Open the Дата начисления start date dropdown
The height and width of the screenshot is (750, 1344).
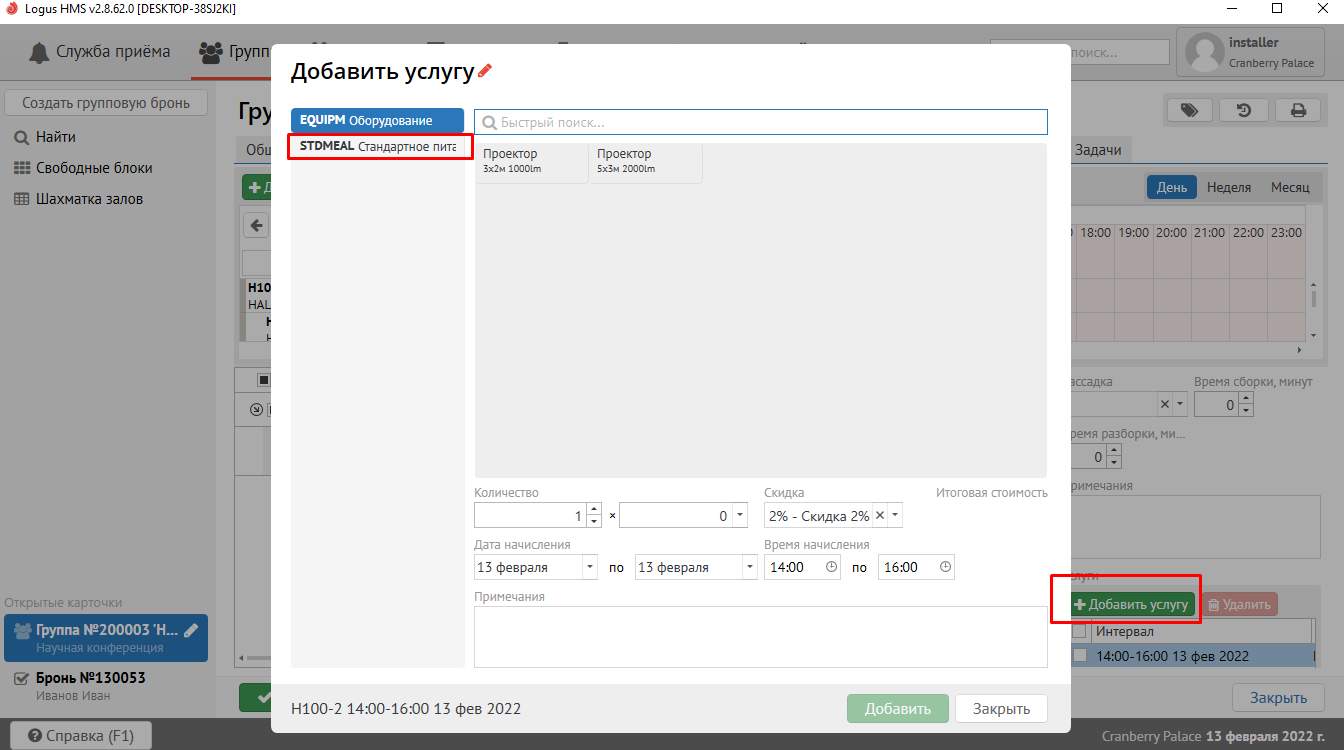(x=590, y=567)
